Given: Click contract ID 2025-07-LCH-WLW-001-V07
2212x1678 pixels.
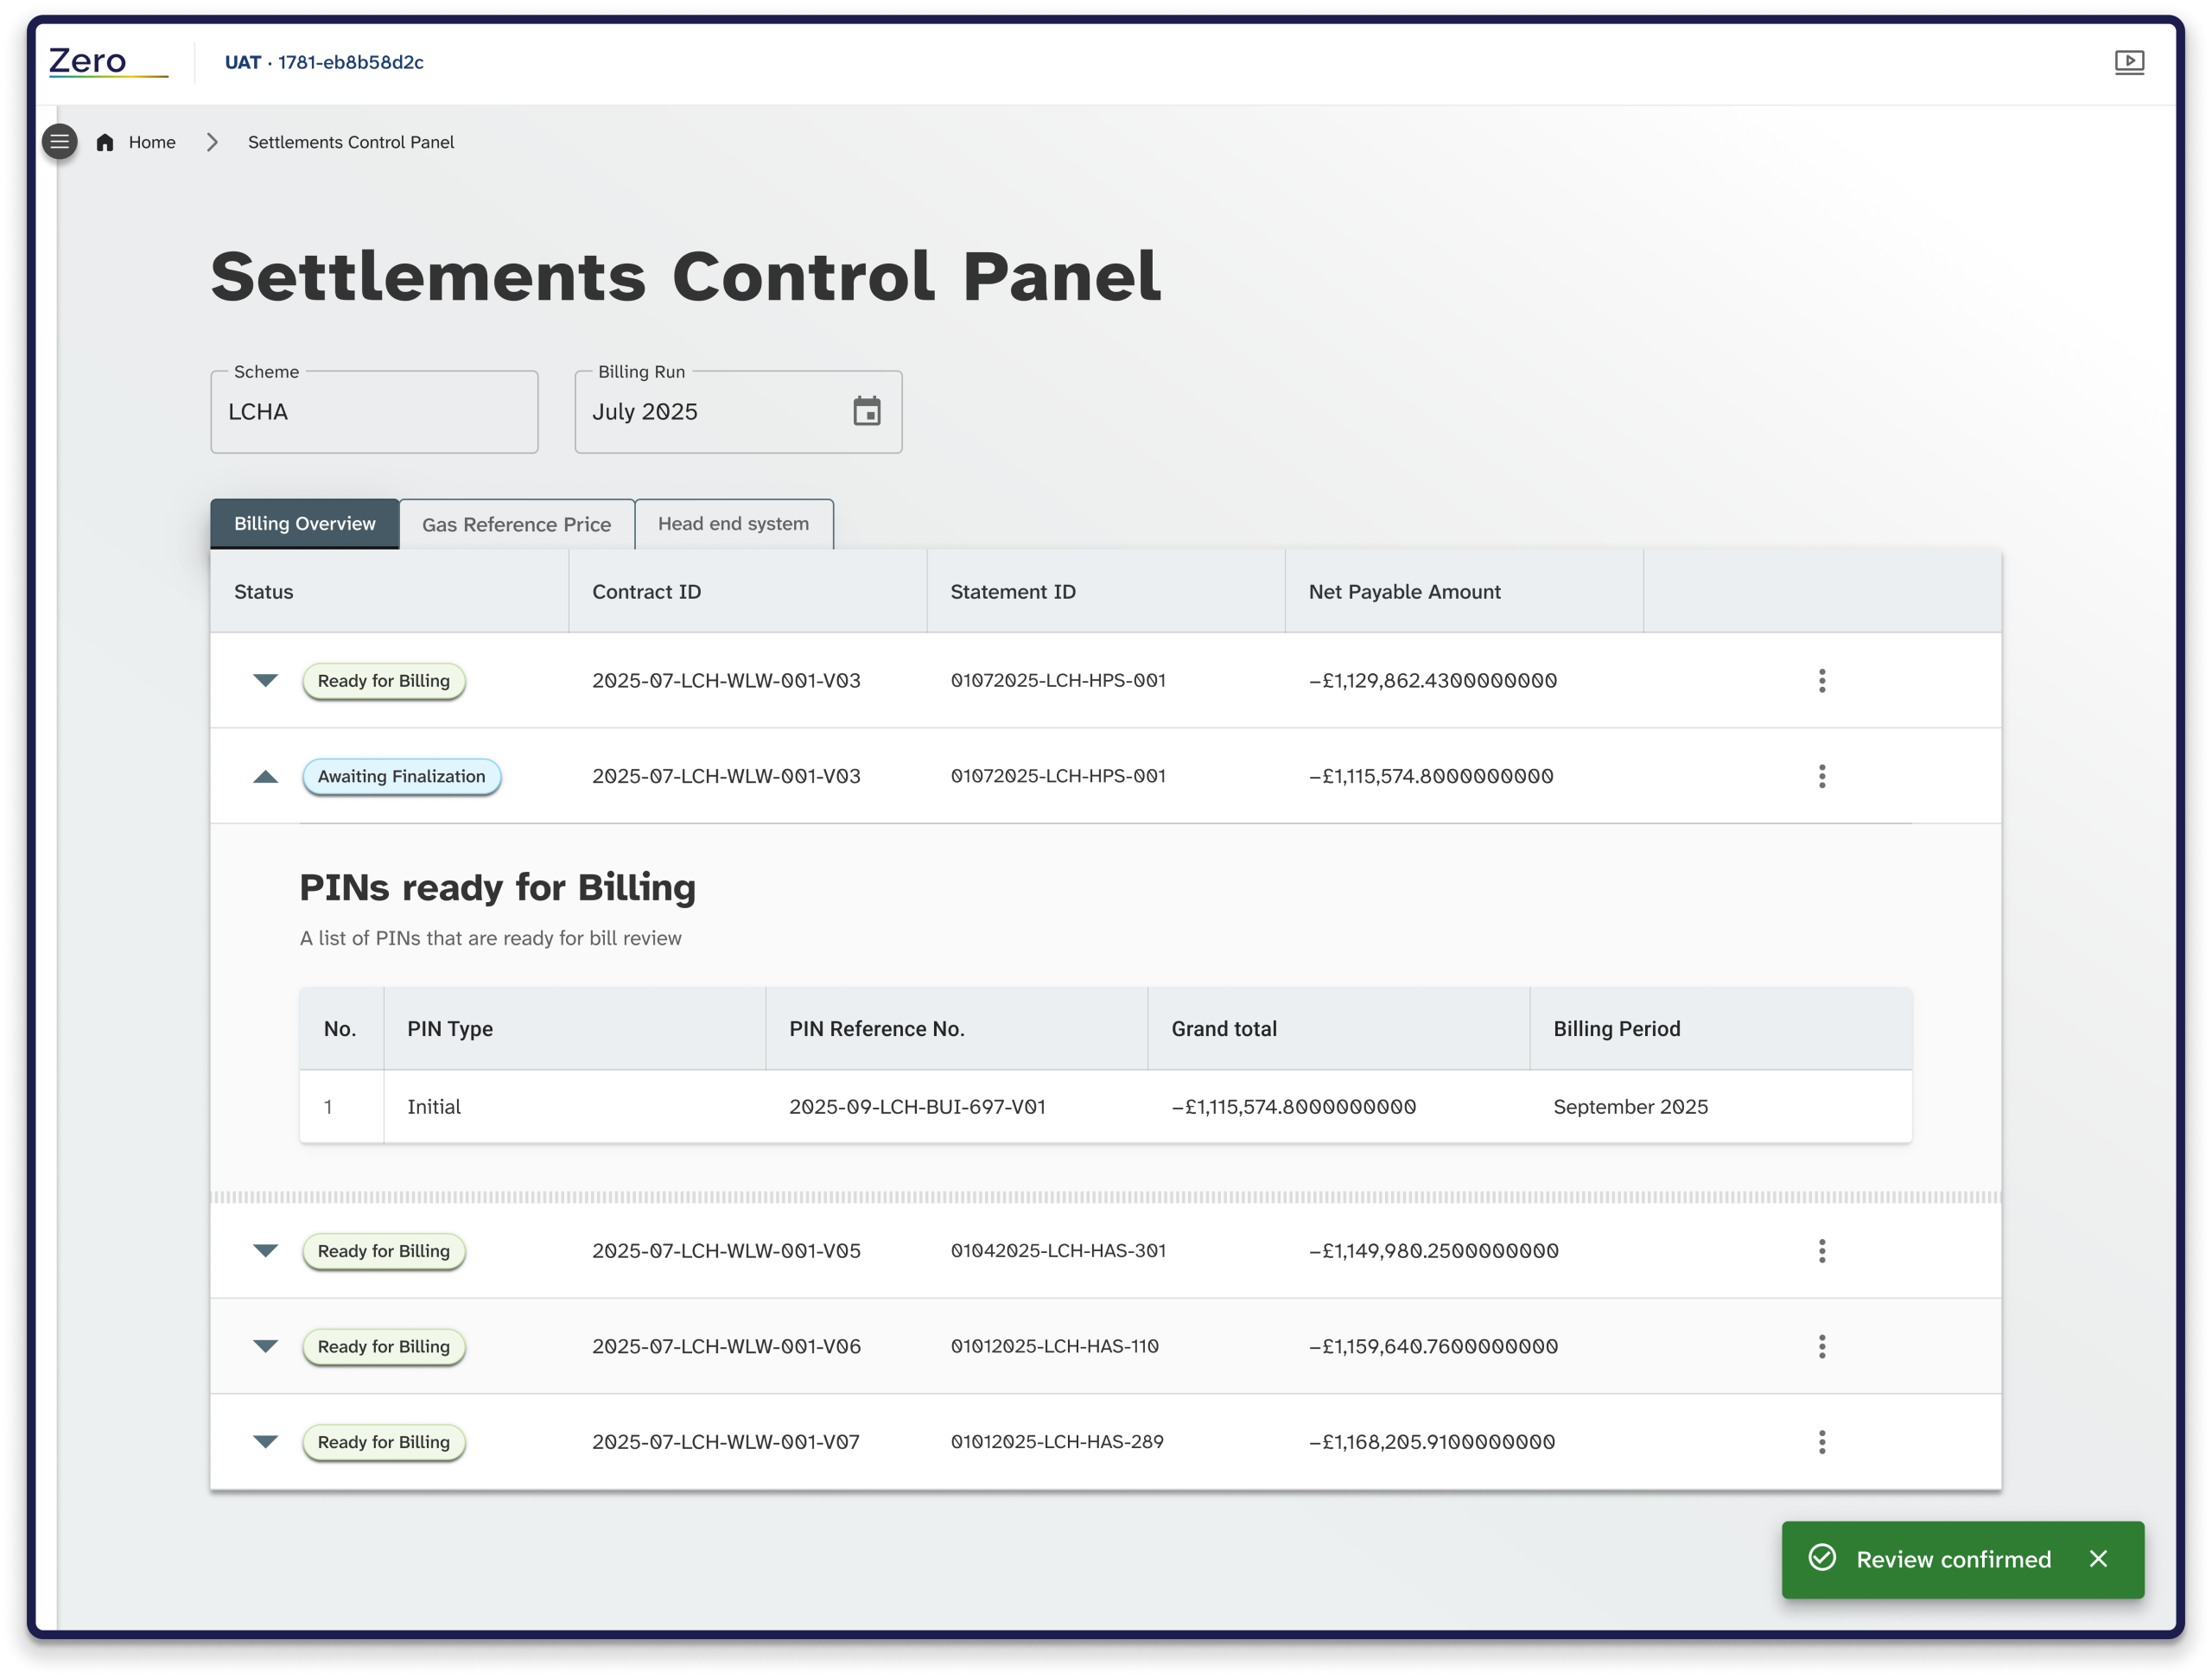Looking at the screenshot, I should (x=726, y=1442).
